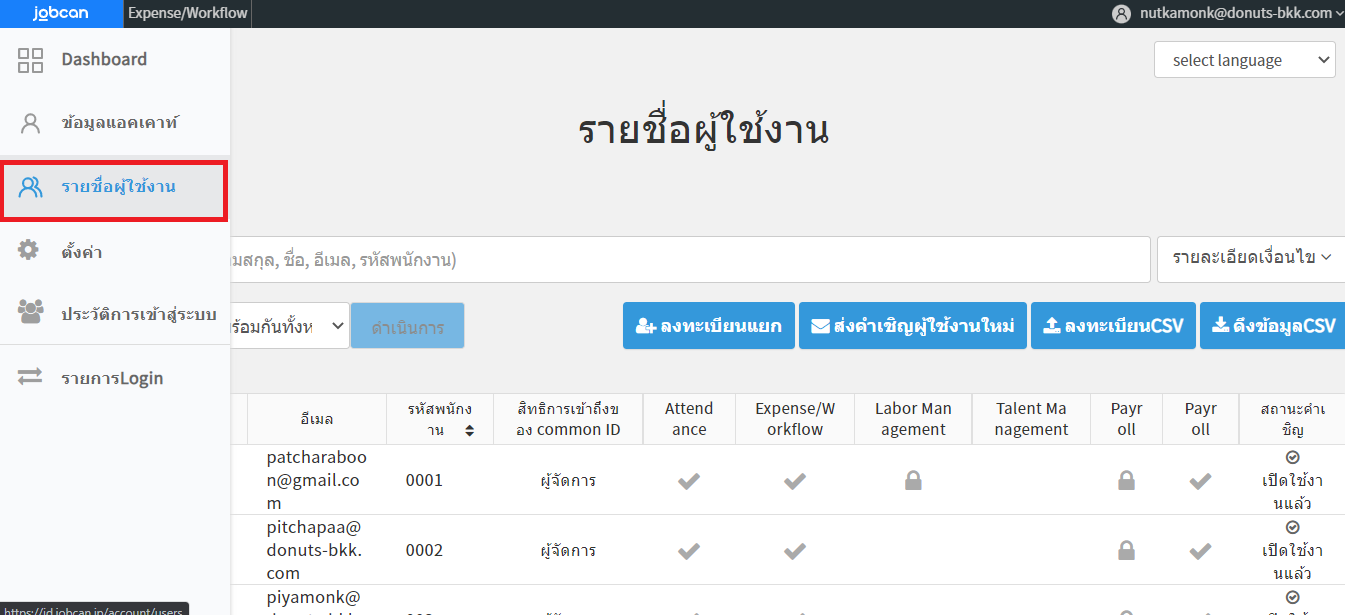Click Payroll checkmark for employee 0001

point(1200,481)
